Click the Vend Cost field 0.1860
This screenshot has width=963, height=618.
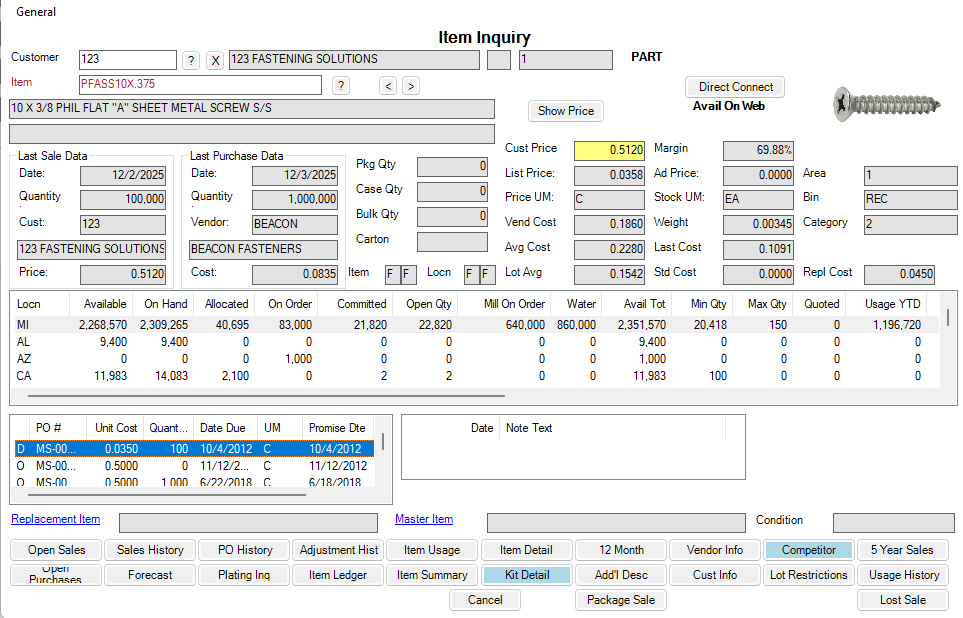pyautogui.click(x=609, y=225)
